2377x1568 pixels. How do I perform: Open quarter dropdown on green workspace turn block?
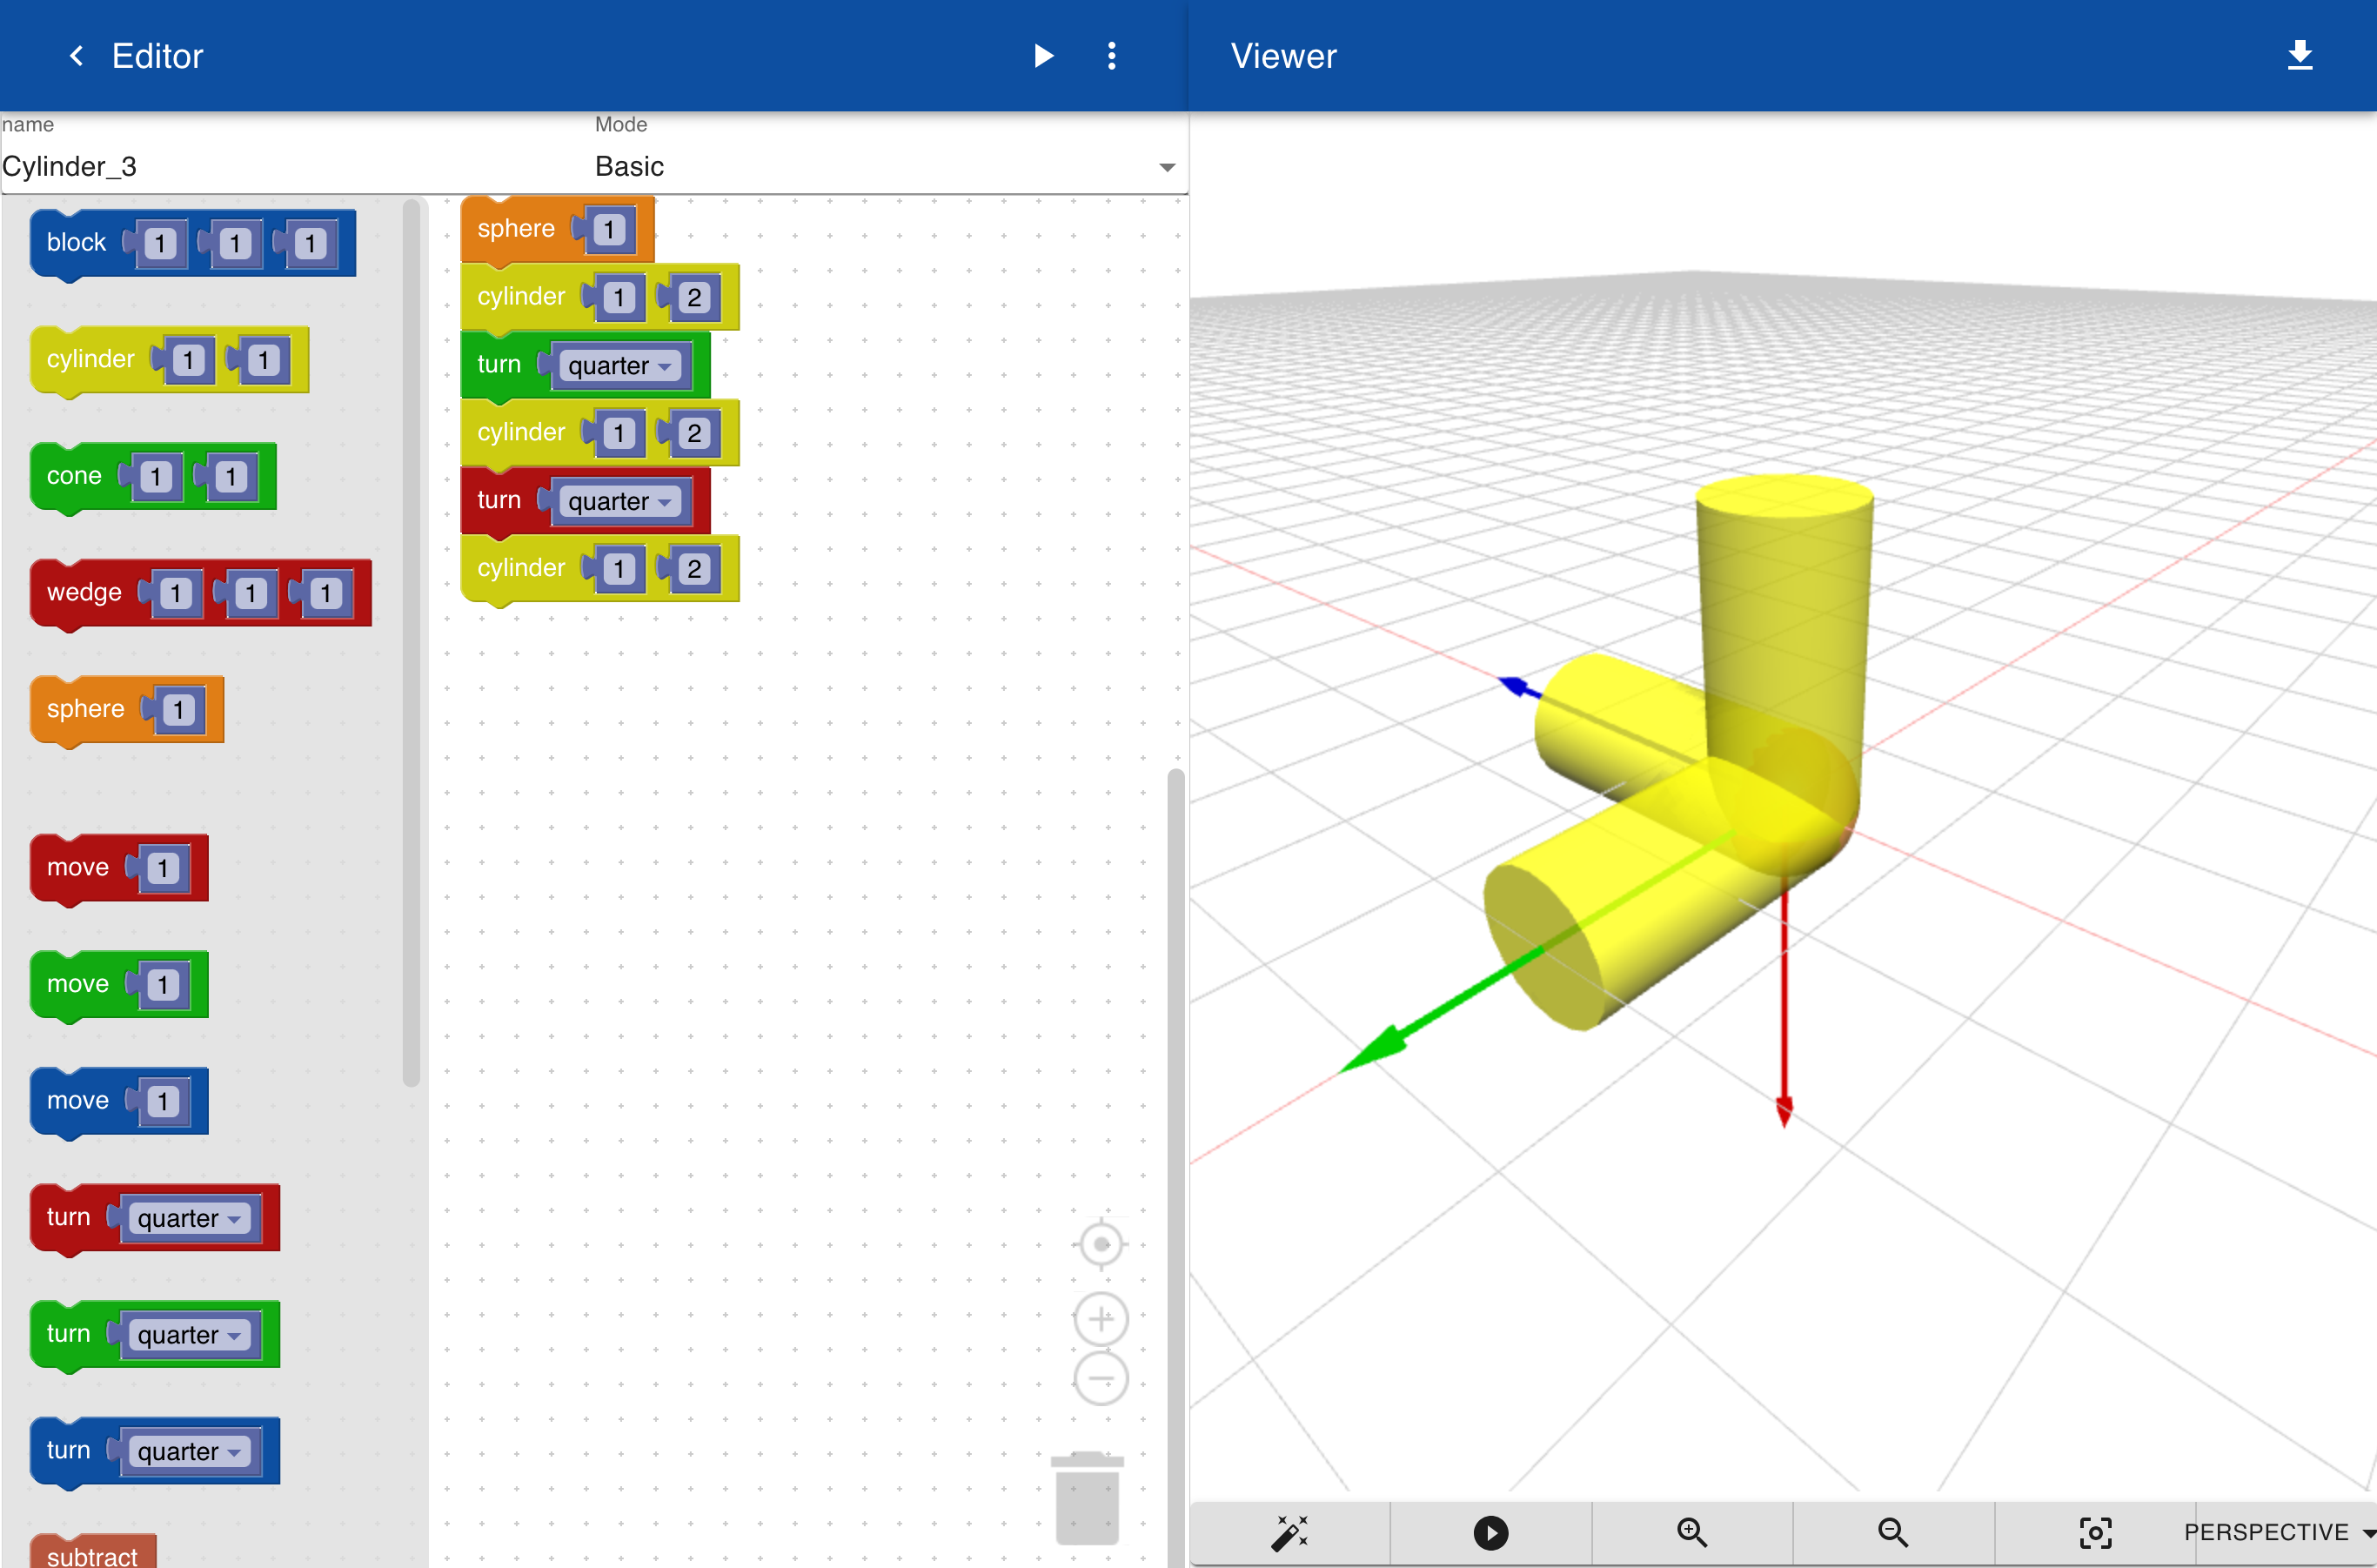pos(620,366)
